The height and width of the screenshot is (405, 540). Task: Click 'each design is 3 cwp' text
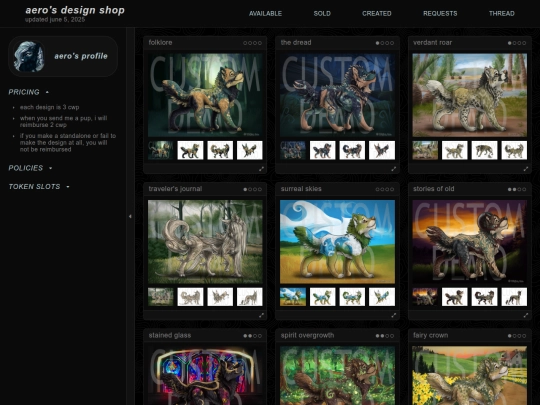49,107
